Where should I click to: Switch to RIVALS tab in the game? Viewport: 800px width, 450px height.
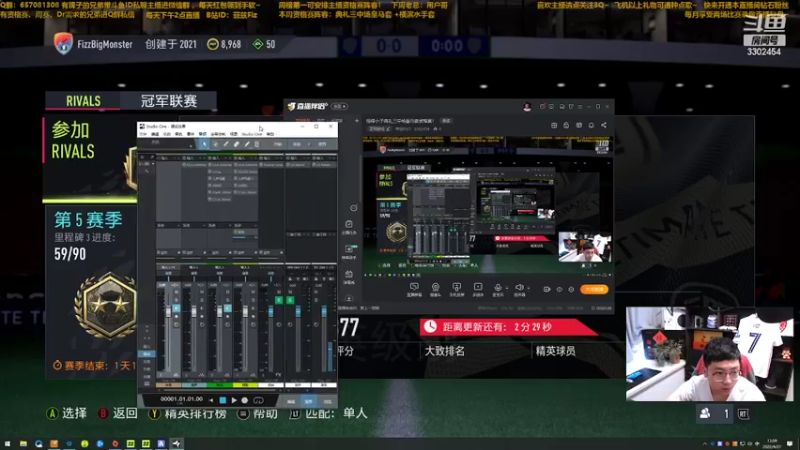83,101
